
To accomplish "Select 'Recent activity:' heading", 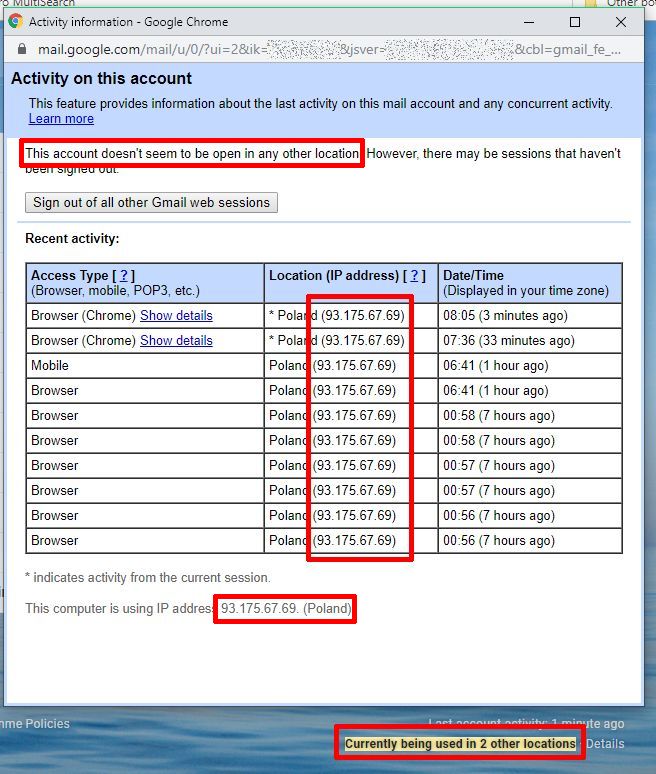I will coord(72,238).
